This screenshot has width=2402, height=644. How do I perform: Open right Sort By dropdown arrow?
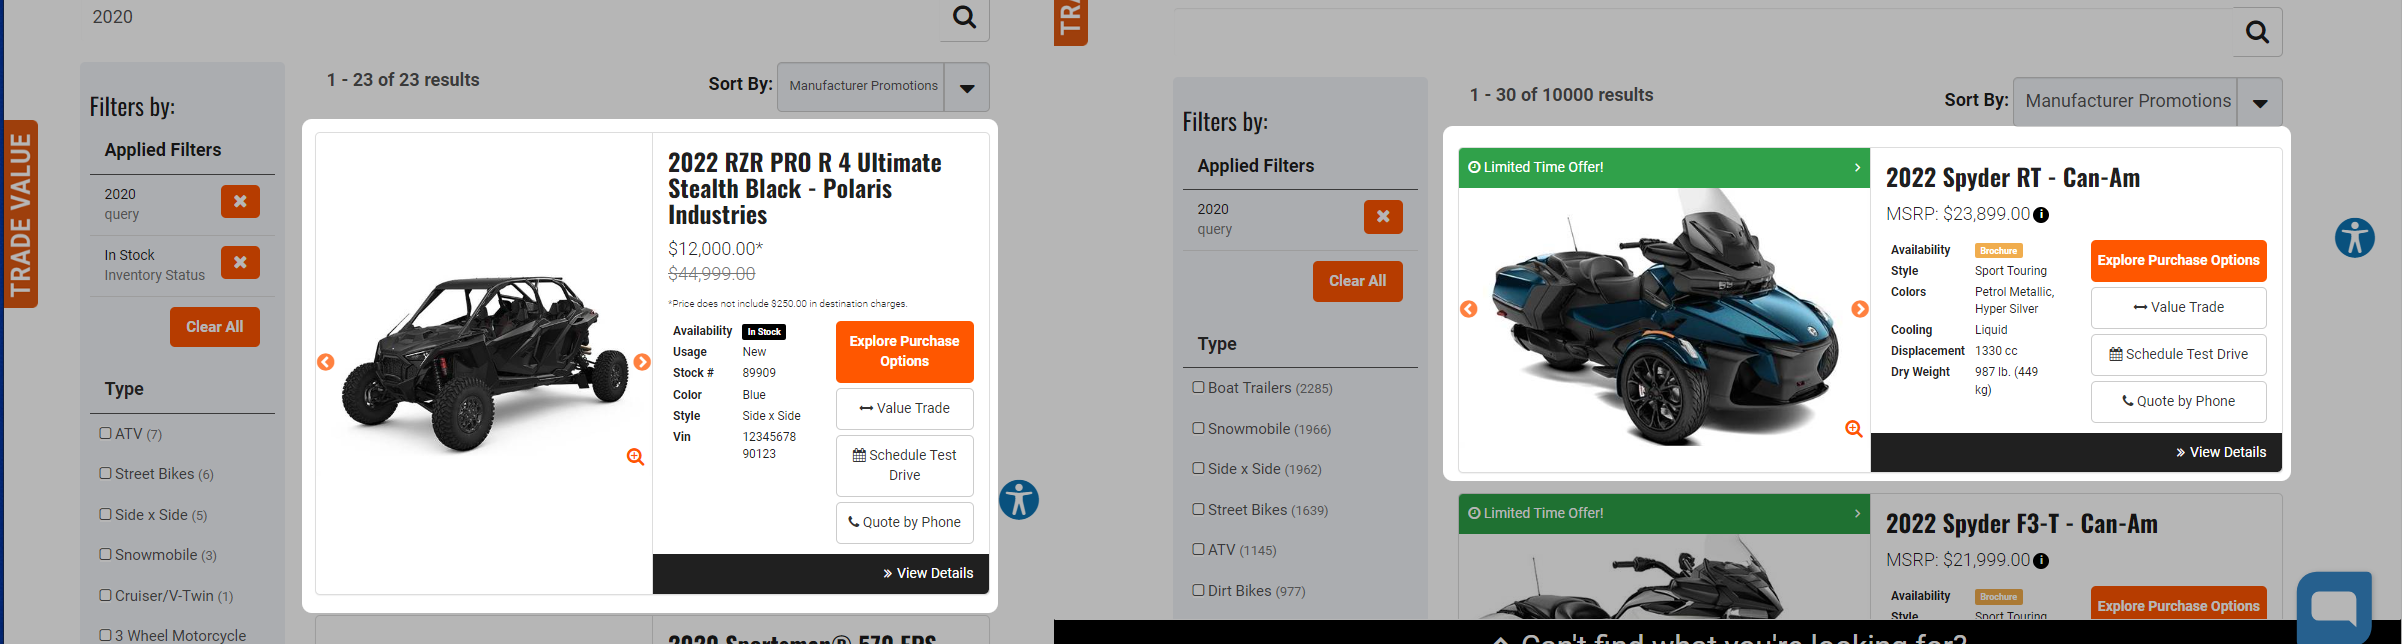pyautogui.click(x=2259, y=103)
